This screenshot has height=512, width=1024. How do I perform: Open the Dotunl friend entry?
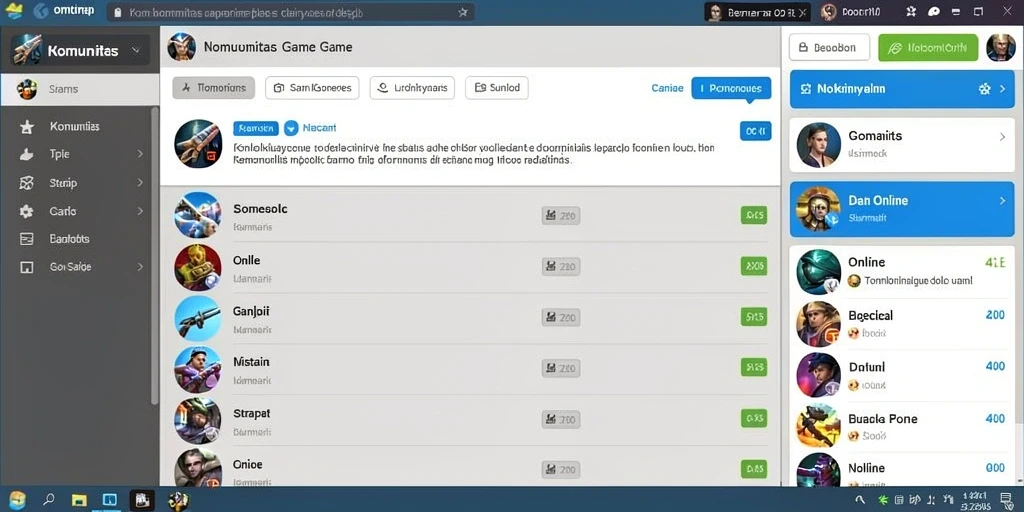point(902,375)
